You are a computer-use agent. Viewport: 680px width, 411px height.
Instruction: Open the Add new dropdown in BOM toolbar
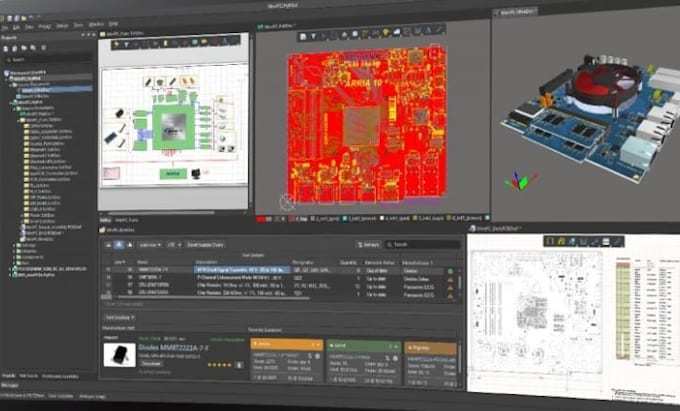[x=150, y=245]
